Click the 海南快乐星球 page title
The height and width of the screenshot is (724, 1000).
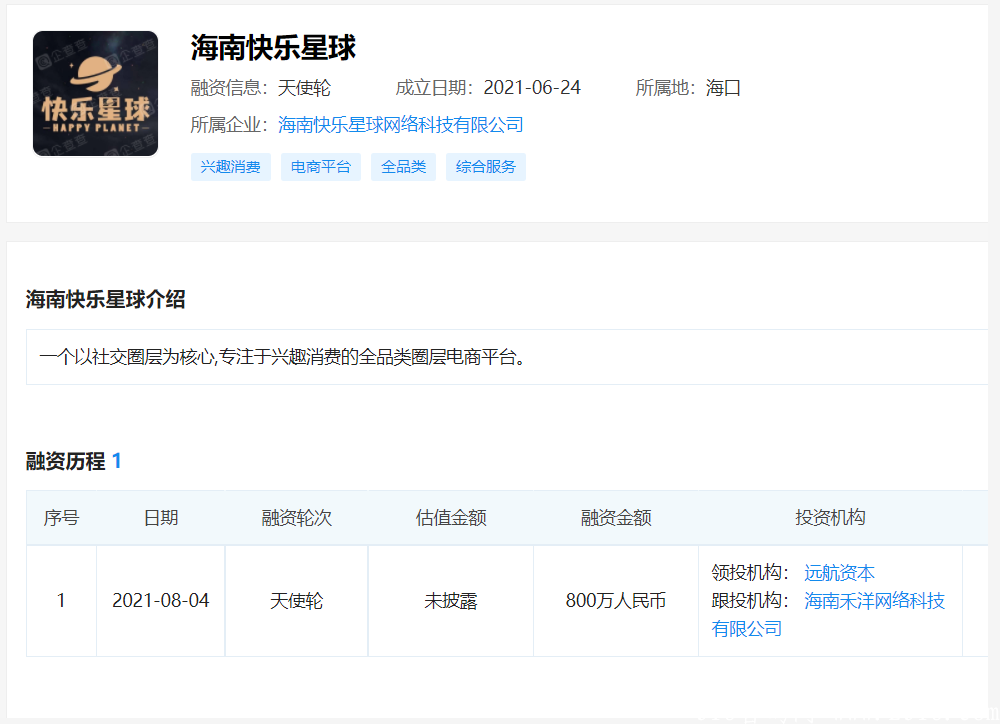tap(273, 48)
